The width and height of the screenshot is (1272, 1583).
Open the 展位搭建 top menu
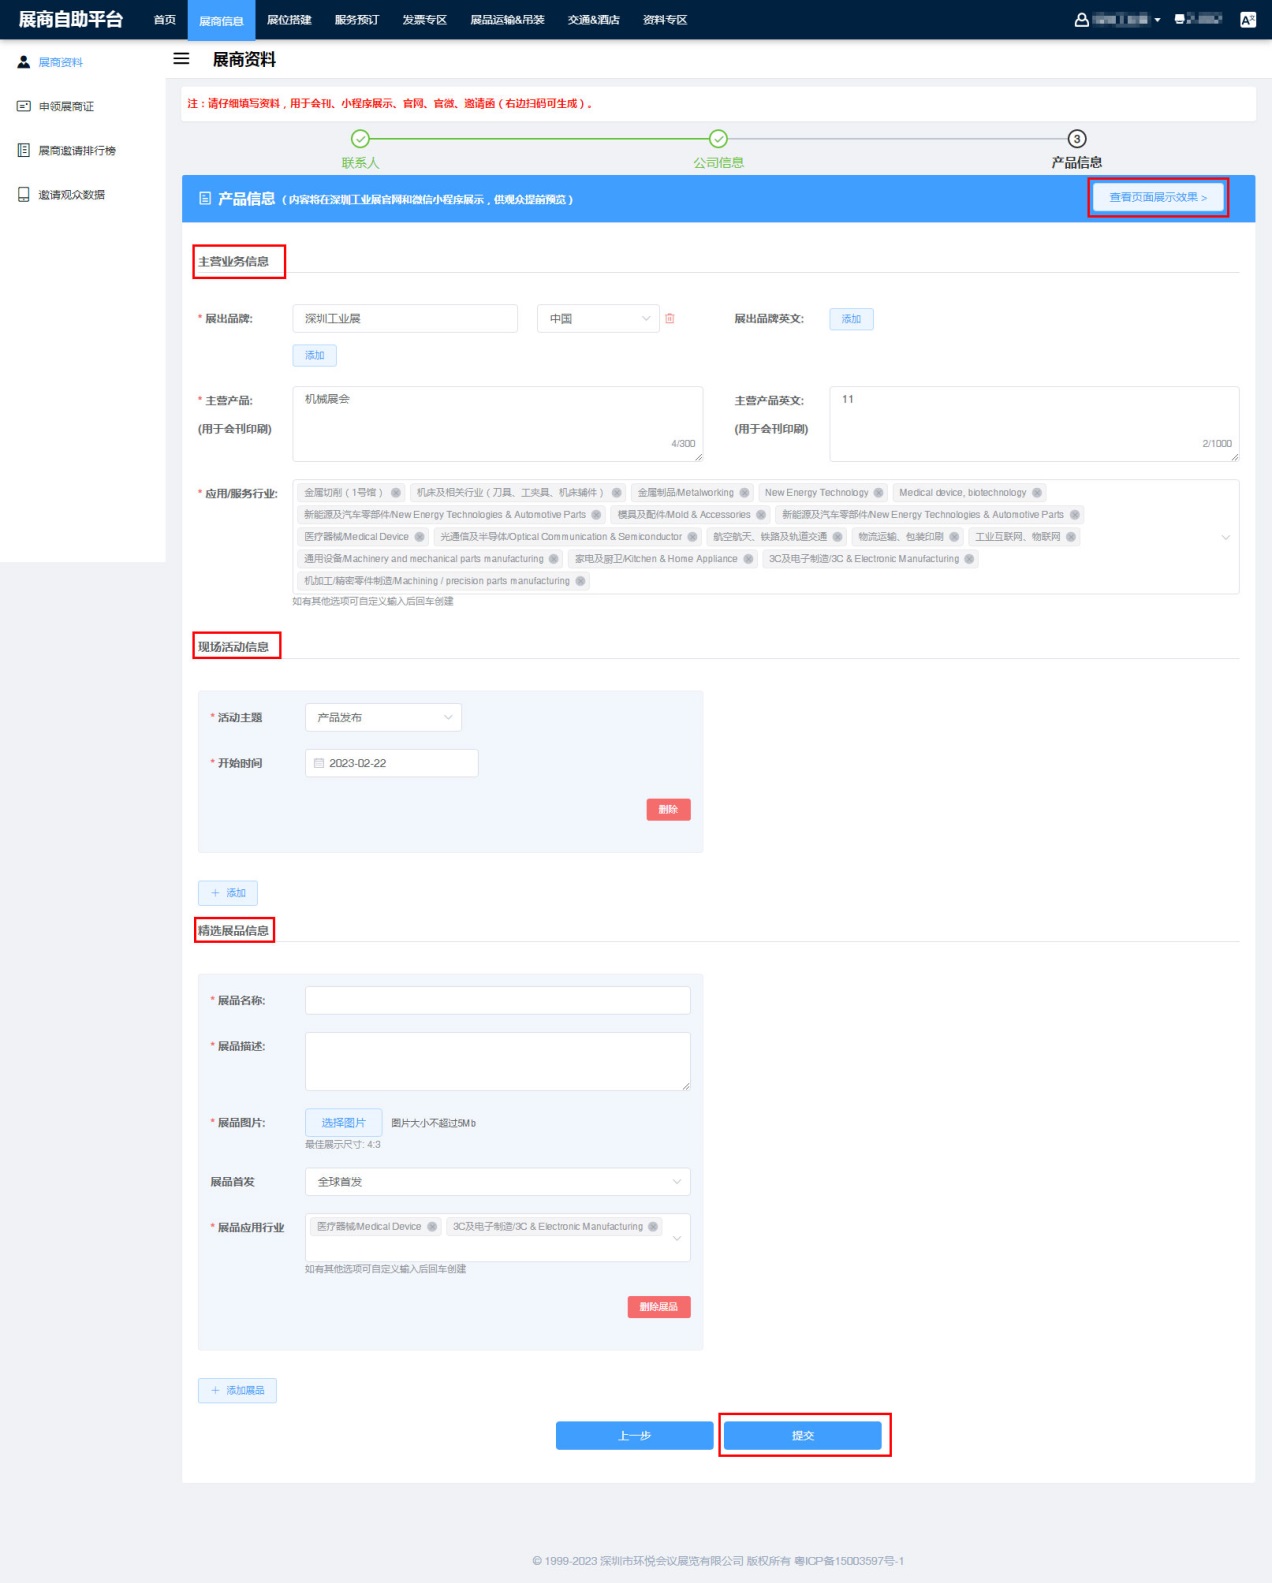tap(289, 20)
